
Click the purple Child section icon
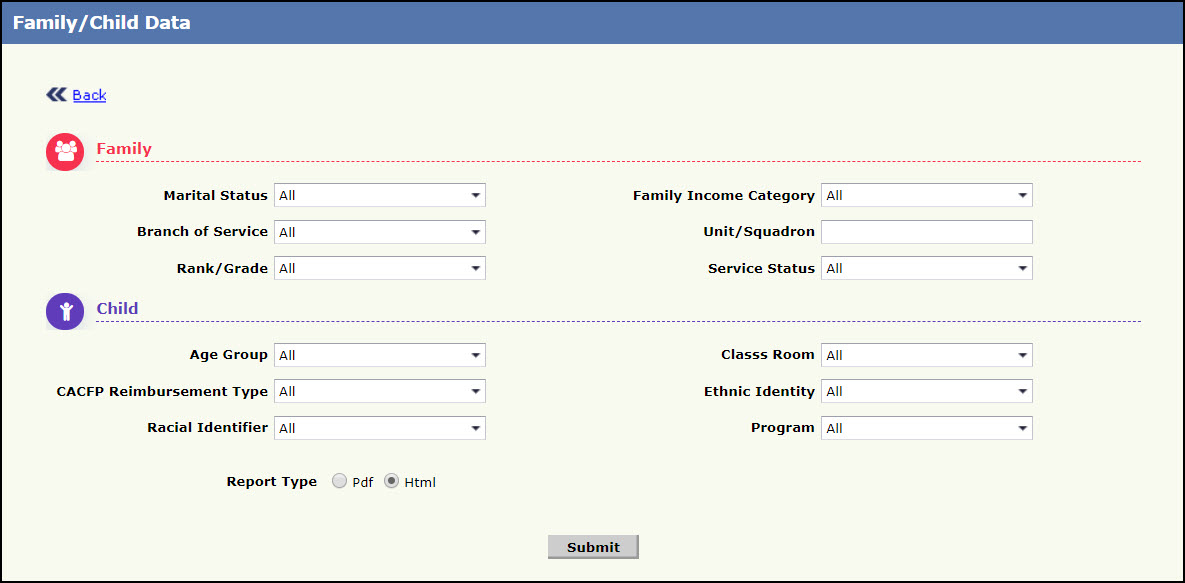pyautogui.click(x=66, y=311)
